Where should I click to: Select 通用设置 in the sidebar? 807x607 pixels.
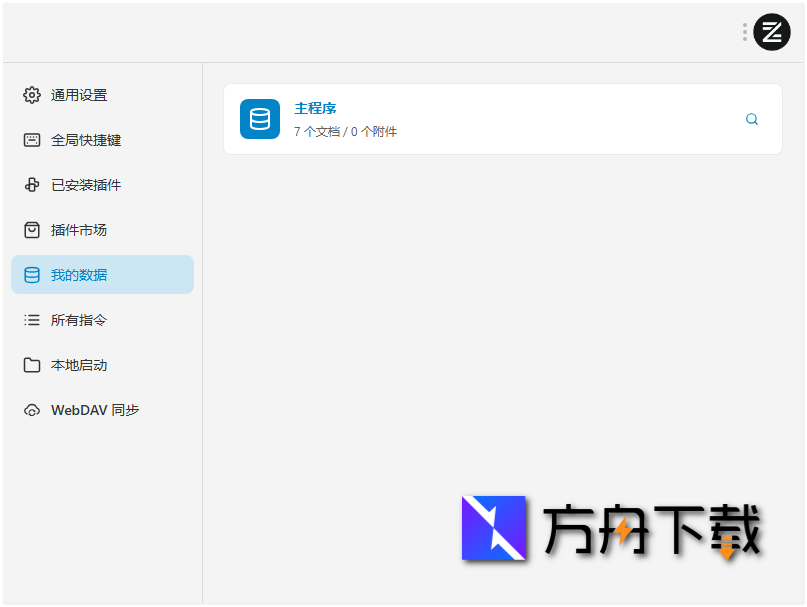(x=81, y=95)
